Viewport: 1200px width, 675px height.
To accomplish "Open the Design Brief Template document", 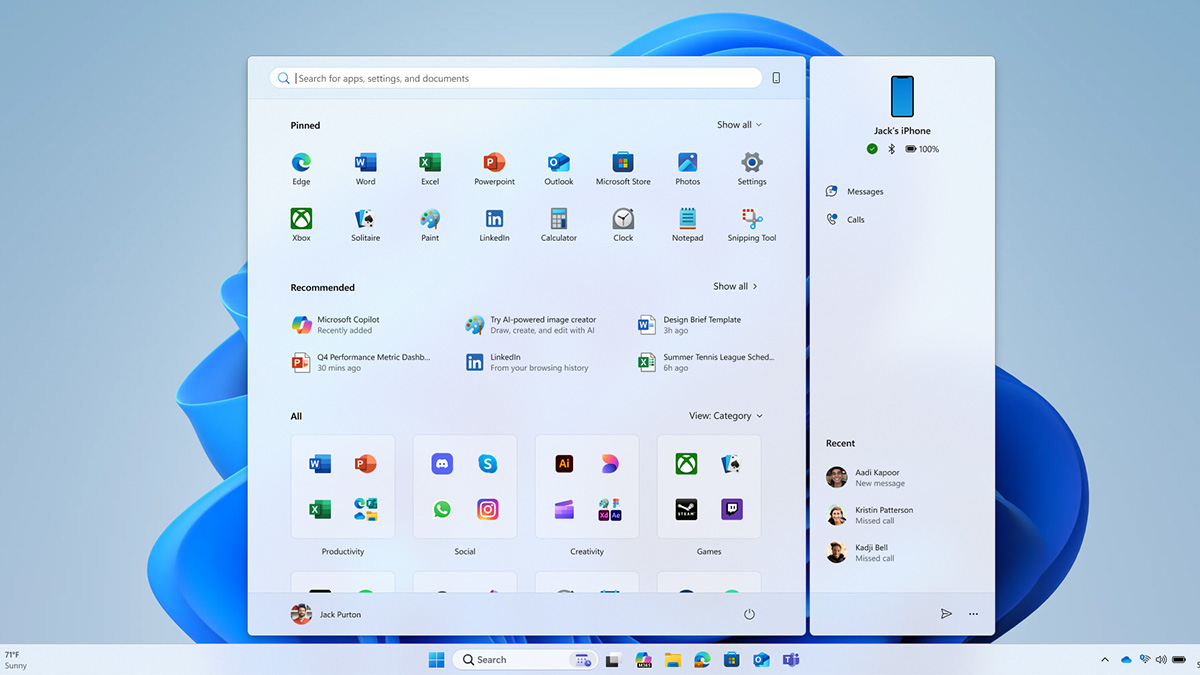I will point(690,325).
